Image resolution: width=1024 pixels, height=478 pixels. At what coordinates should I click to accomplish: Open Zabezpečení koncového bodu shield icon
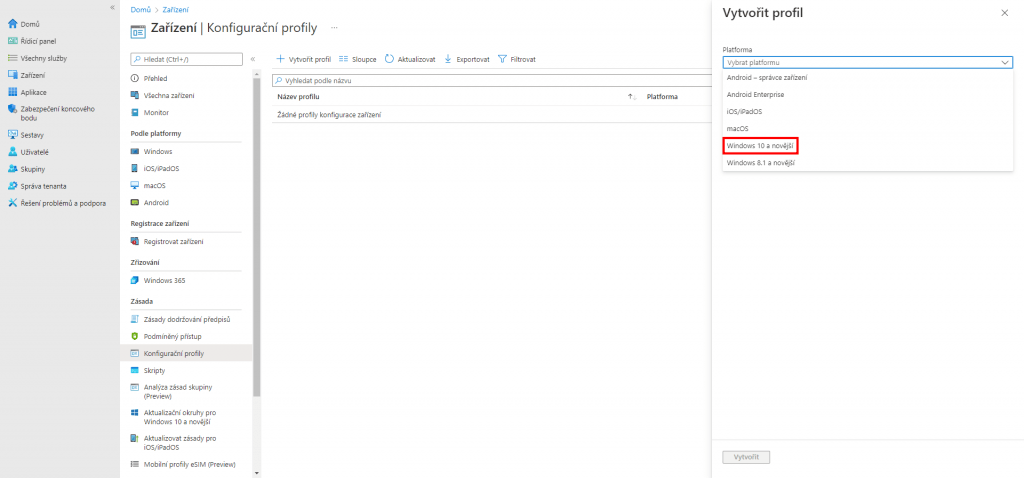[x=13, y=109]
